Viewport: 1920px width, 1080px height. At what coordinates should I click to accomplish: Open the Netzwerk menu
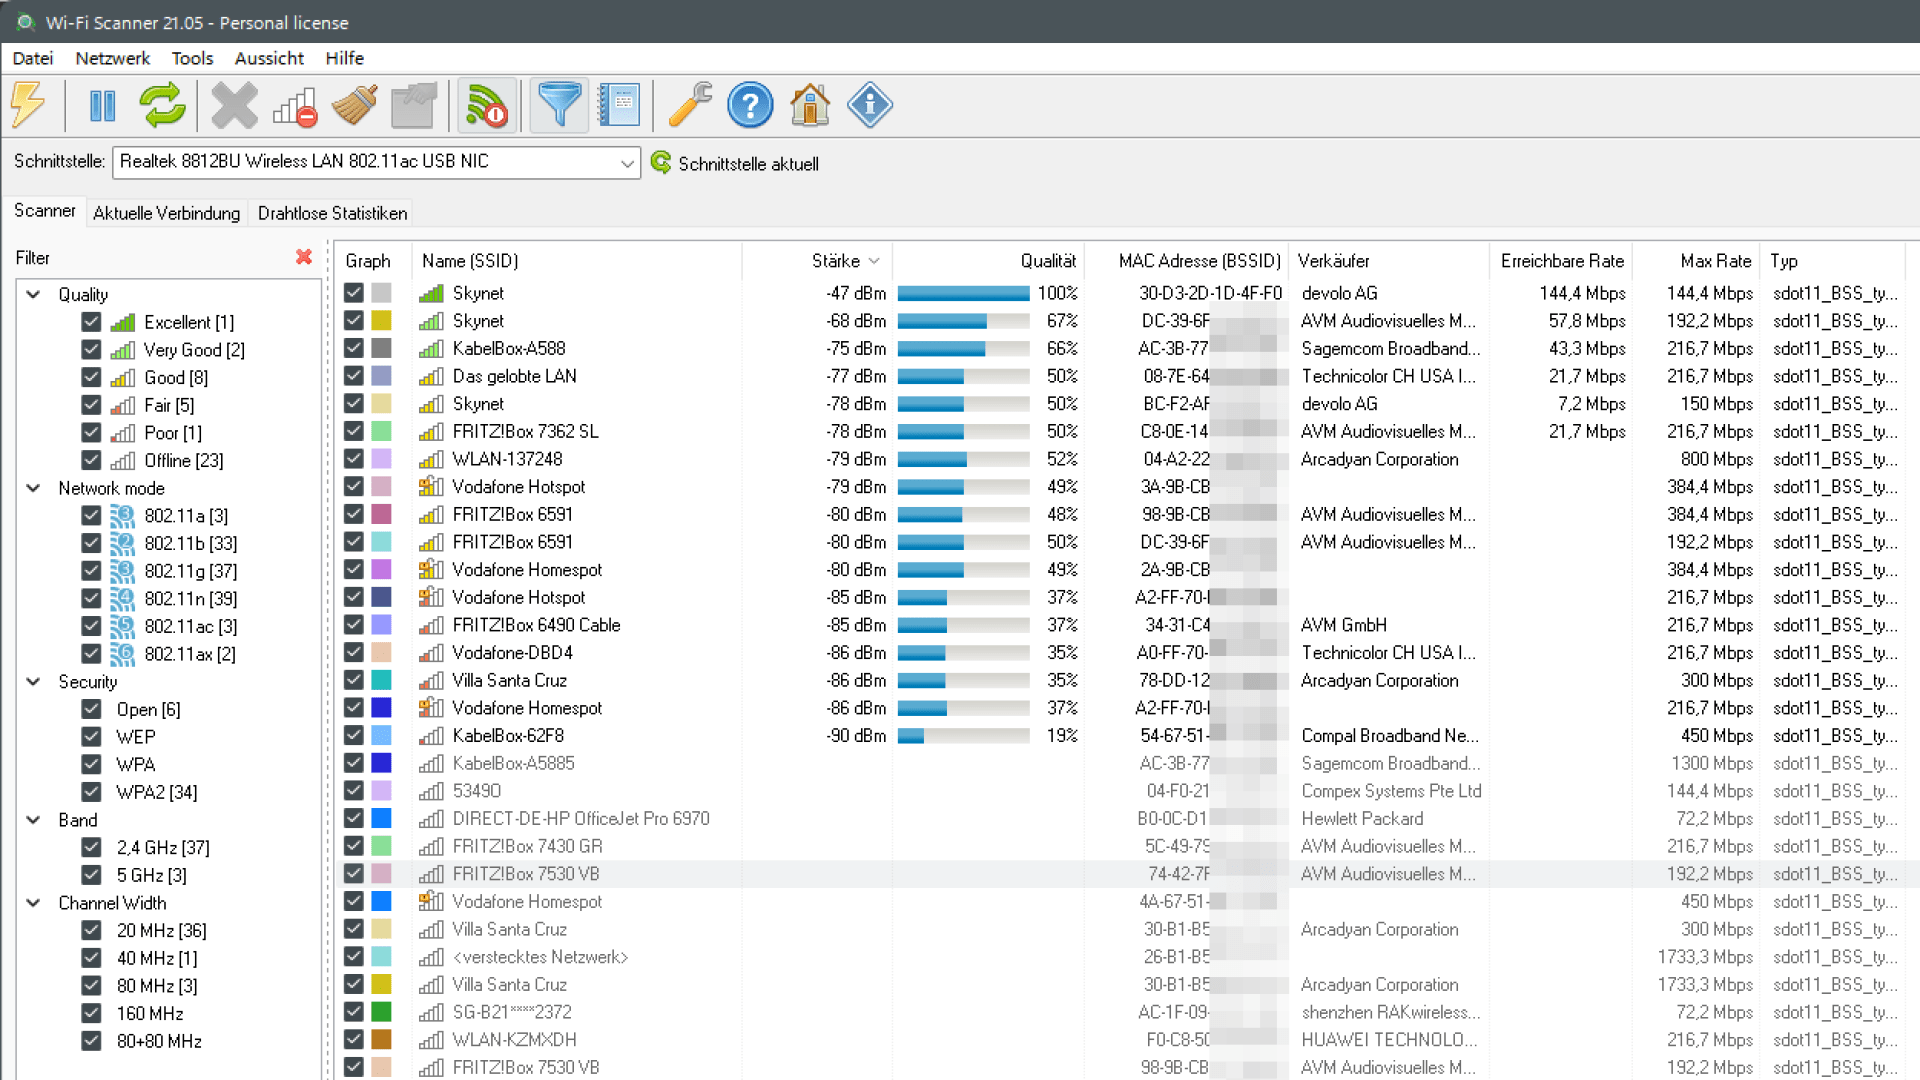(113, 58)
